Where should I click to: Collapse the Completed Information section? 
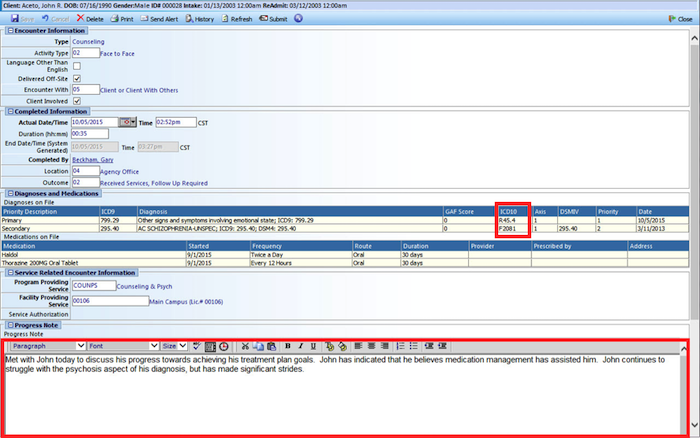[x=10, y=111]
